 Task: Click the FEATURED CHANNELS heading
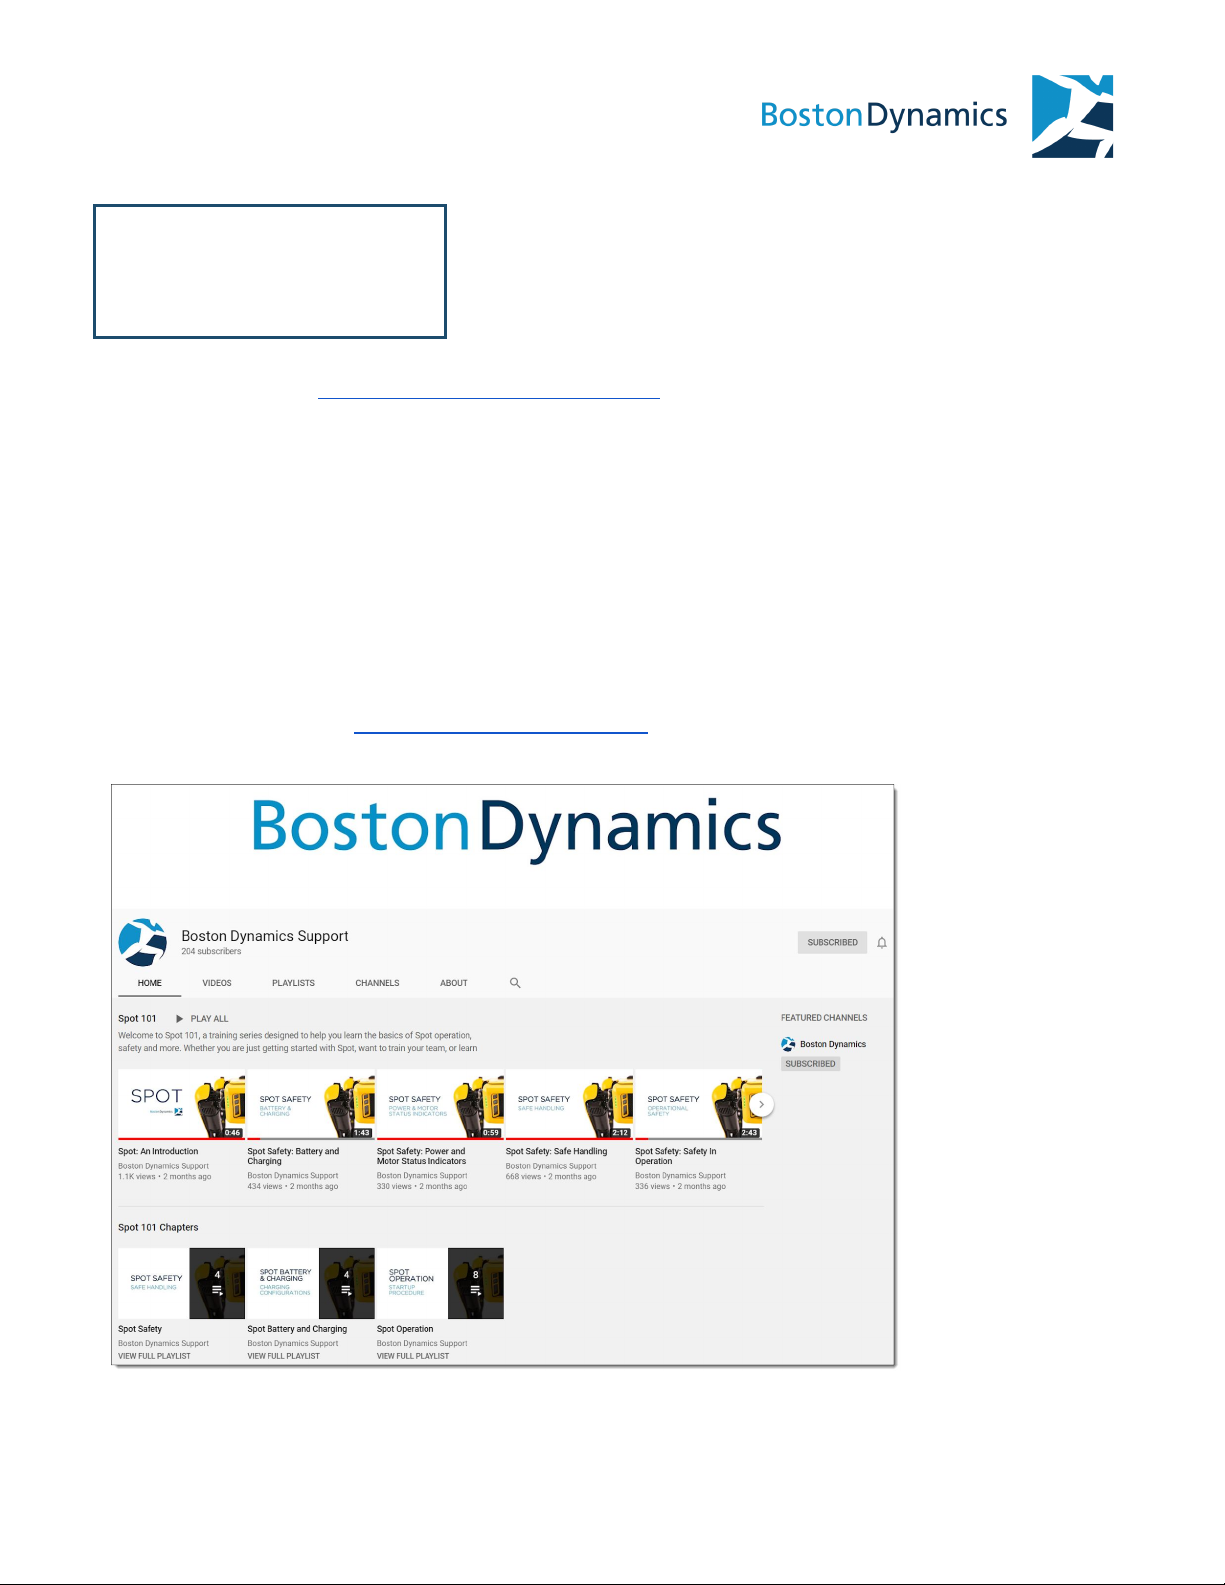click(x=824, y=1018)
